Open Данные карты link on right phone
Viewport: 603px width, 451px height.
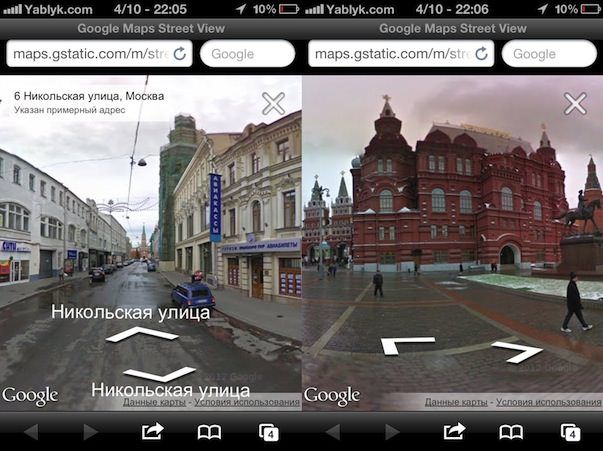click(456, 403)
